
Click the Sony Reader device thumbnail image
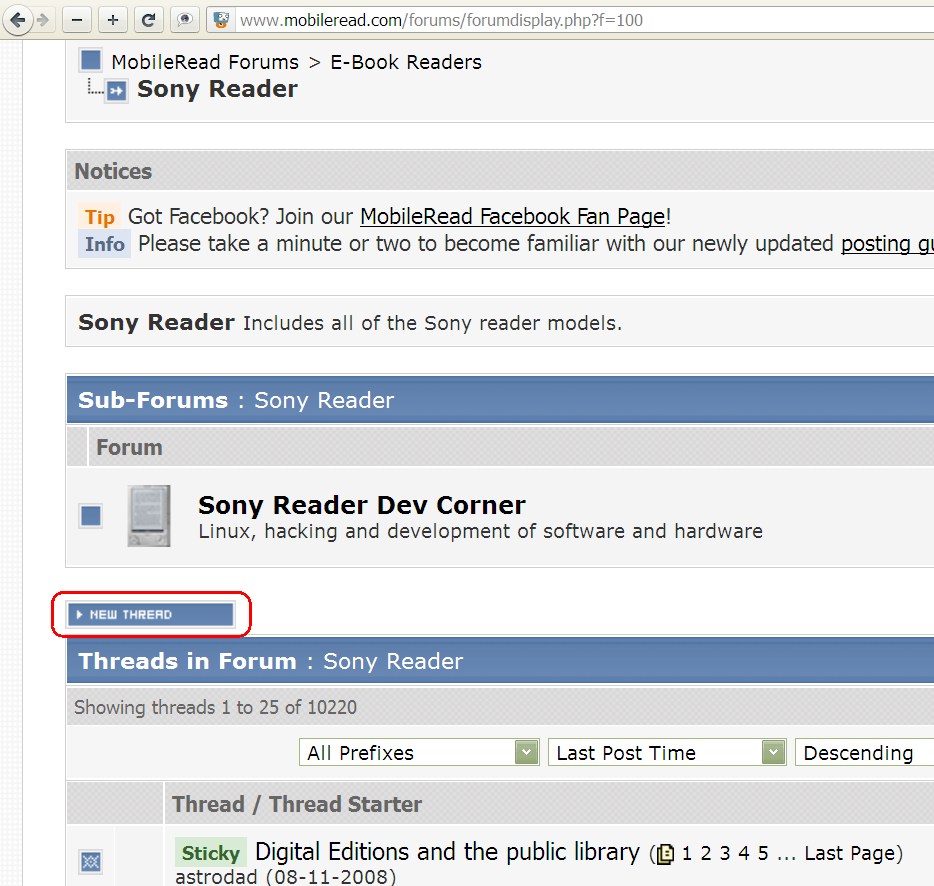point(149,516)
